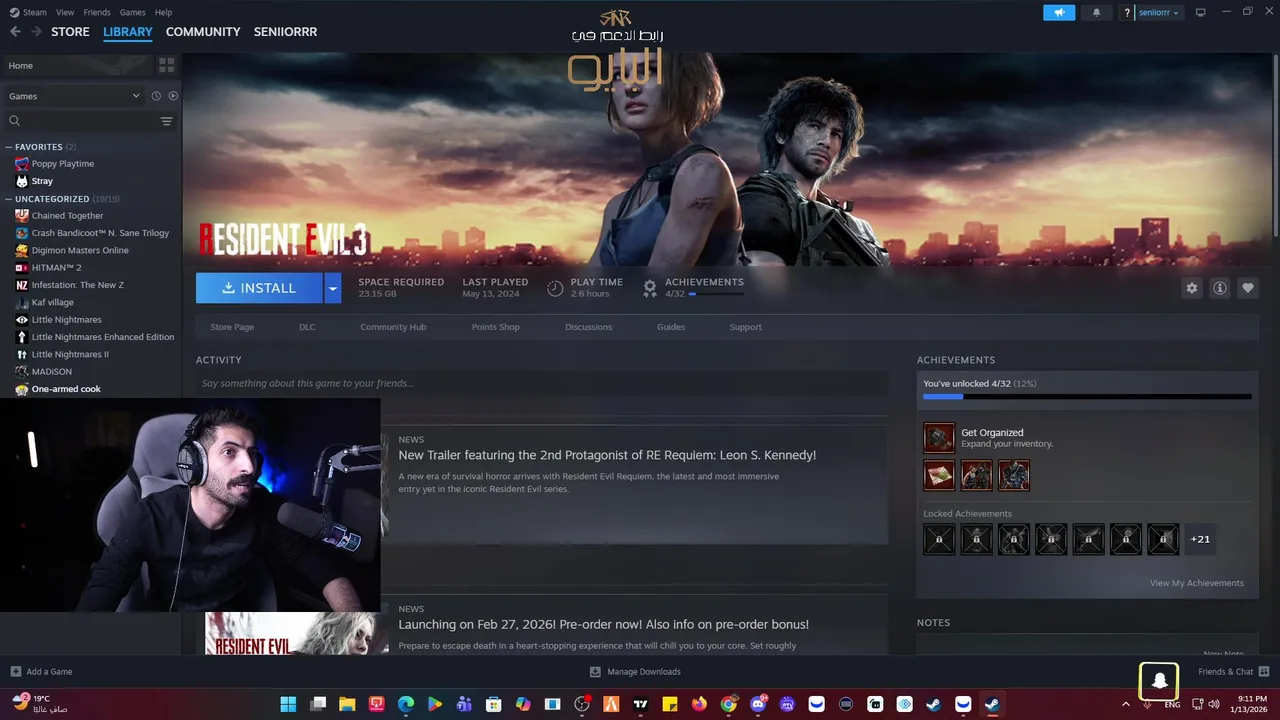The image size is (1280, 720).
Task: Select Little Nightmares II entry
Action: [x=70, y=354]
